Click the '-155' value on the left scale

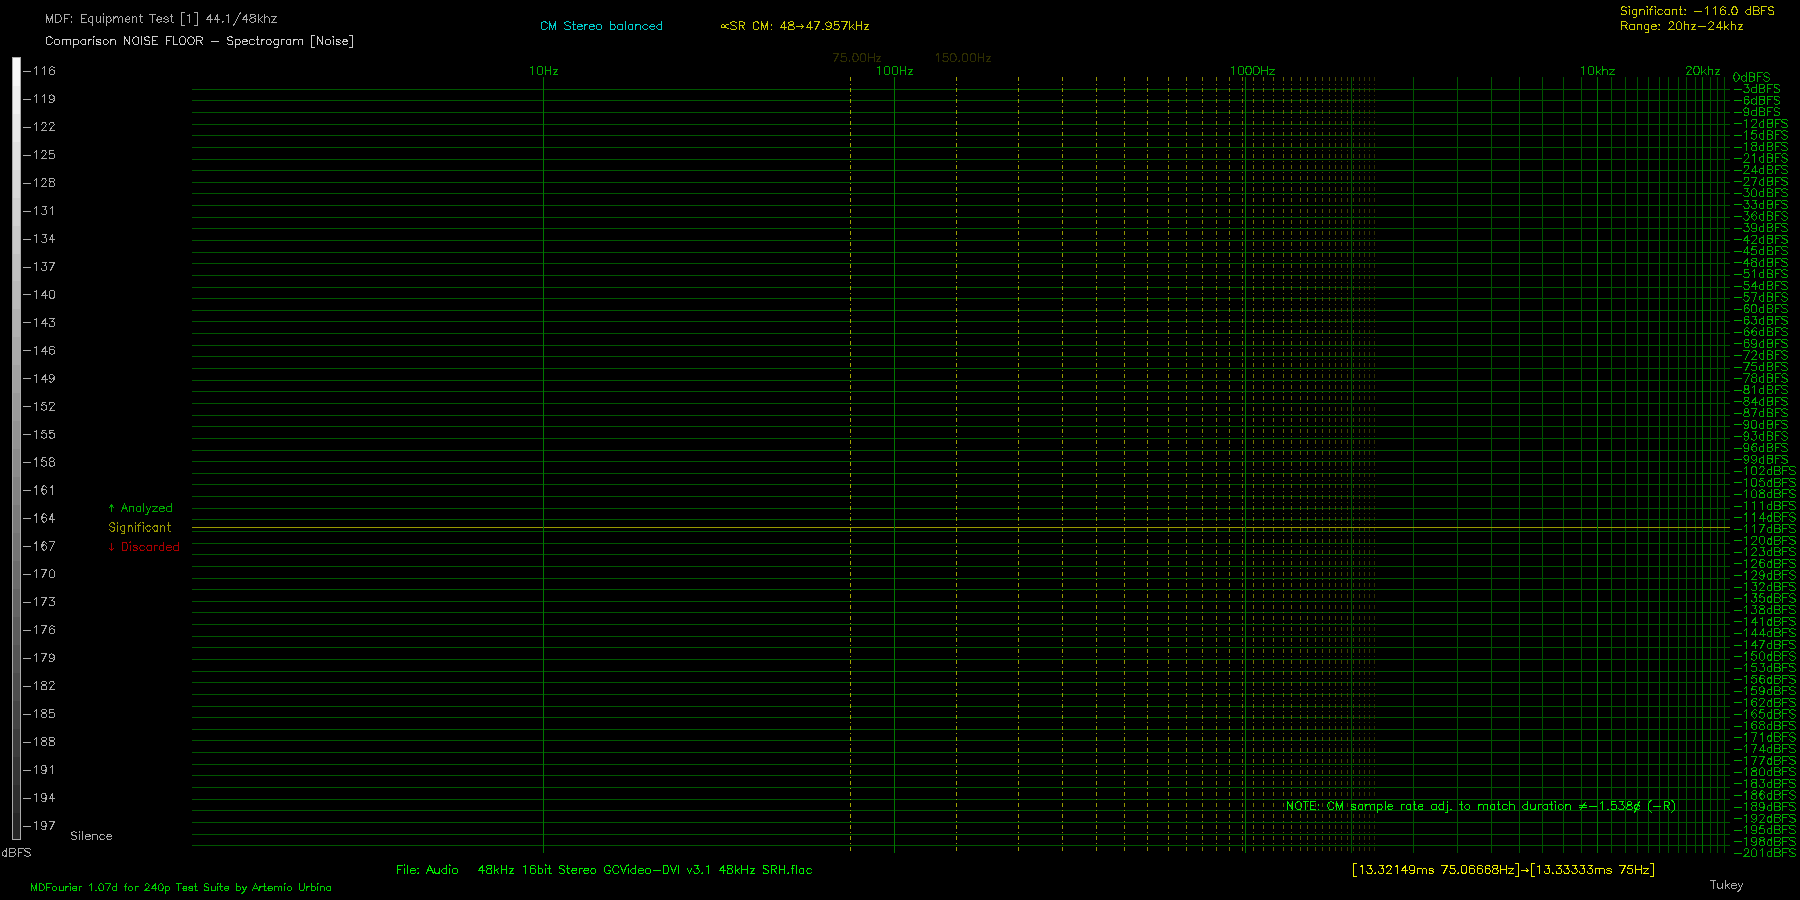point(40,435)
